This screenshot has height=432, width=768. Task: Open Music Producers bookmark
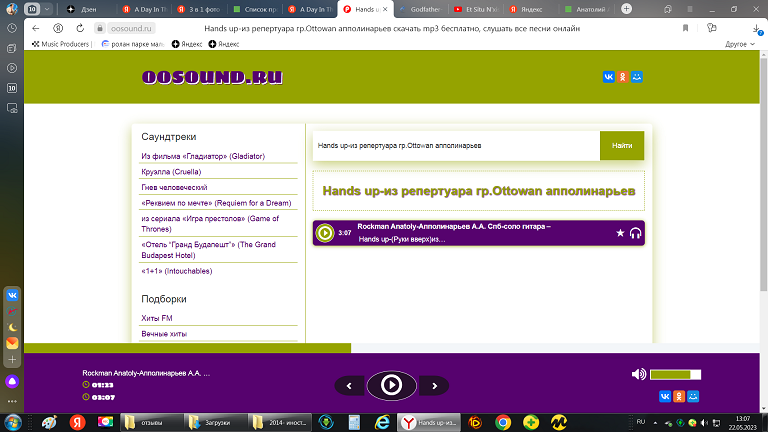(x=61, y=44)
